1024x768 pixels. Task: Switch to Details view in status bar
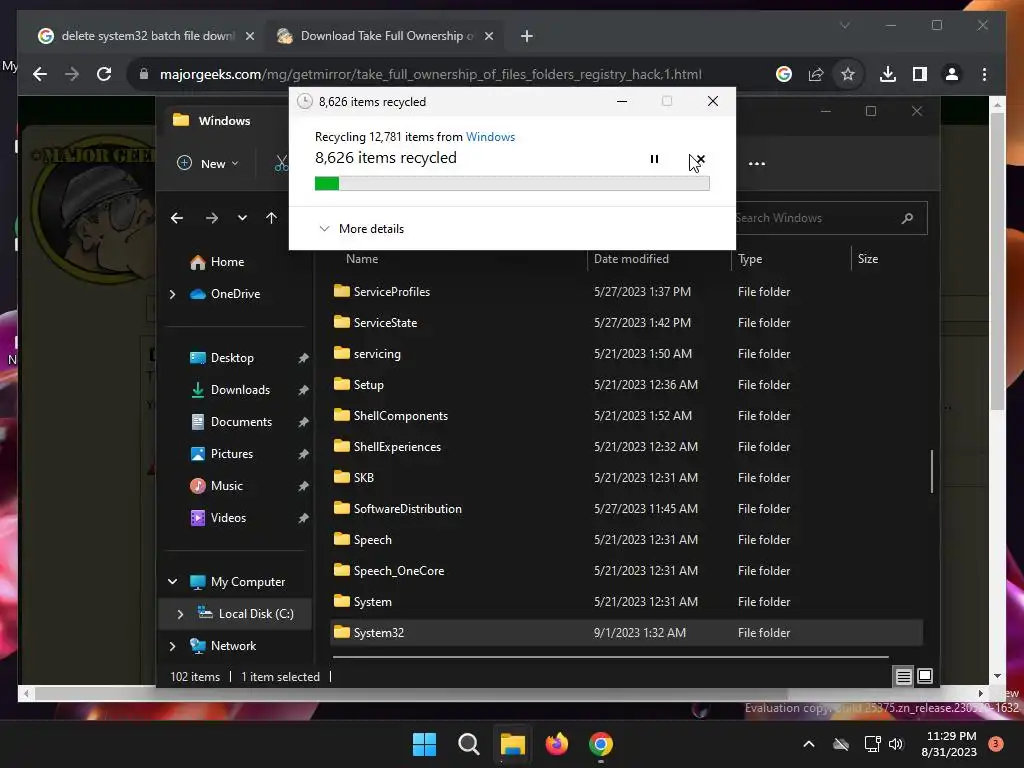(x=903, y=677)
